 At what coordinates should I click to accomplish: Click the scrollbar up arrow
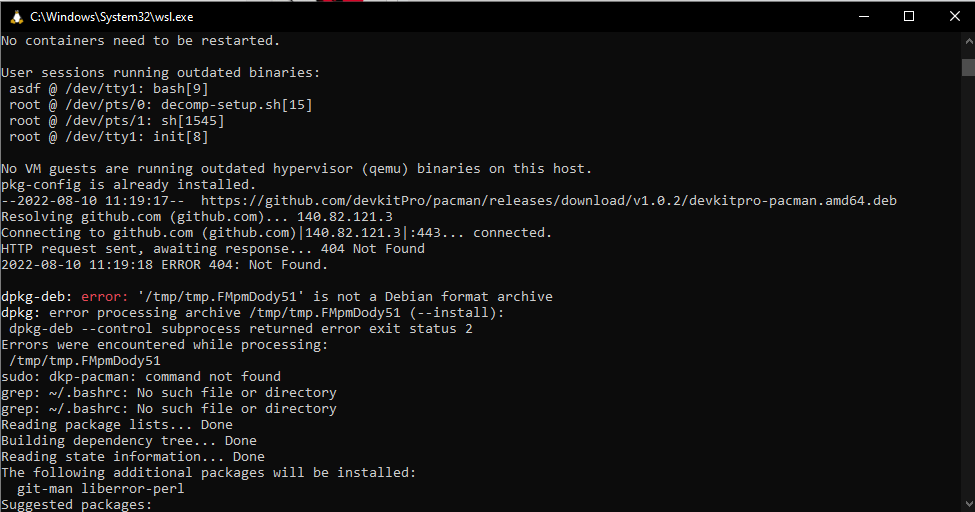(x=967, y=41)
